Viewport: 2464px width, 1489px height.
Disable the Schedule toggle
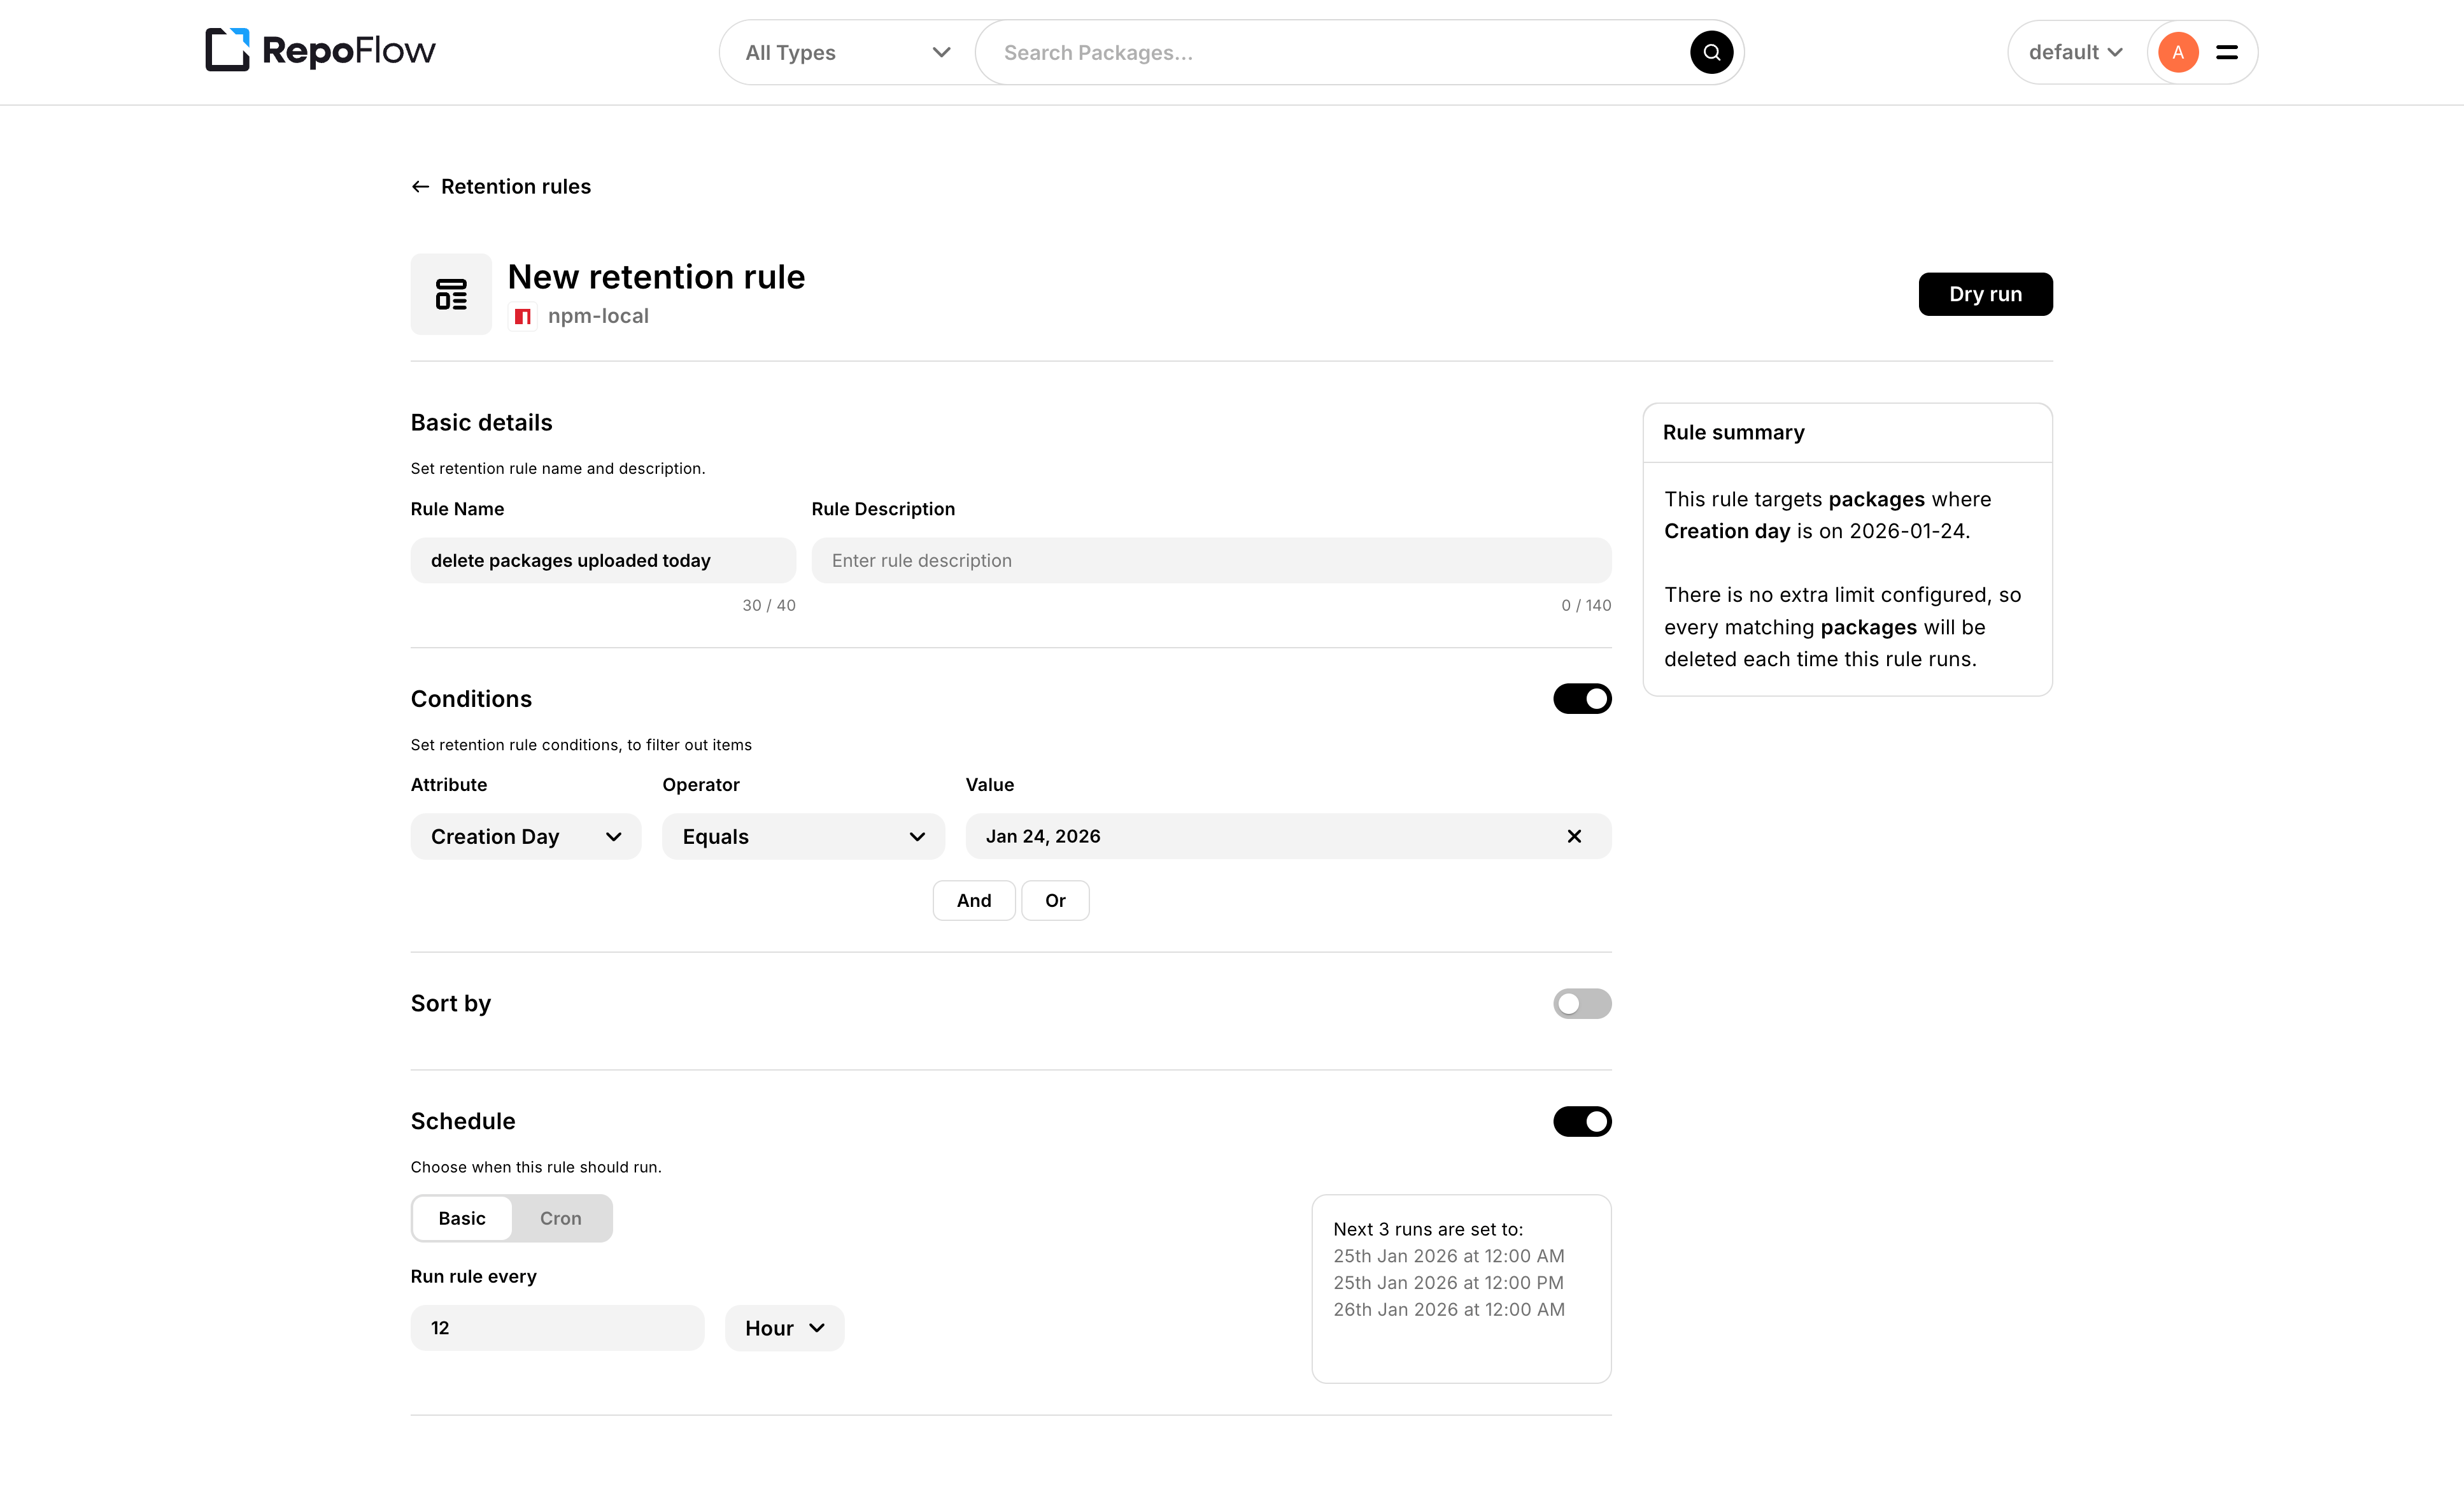coord(1582,1121)
